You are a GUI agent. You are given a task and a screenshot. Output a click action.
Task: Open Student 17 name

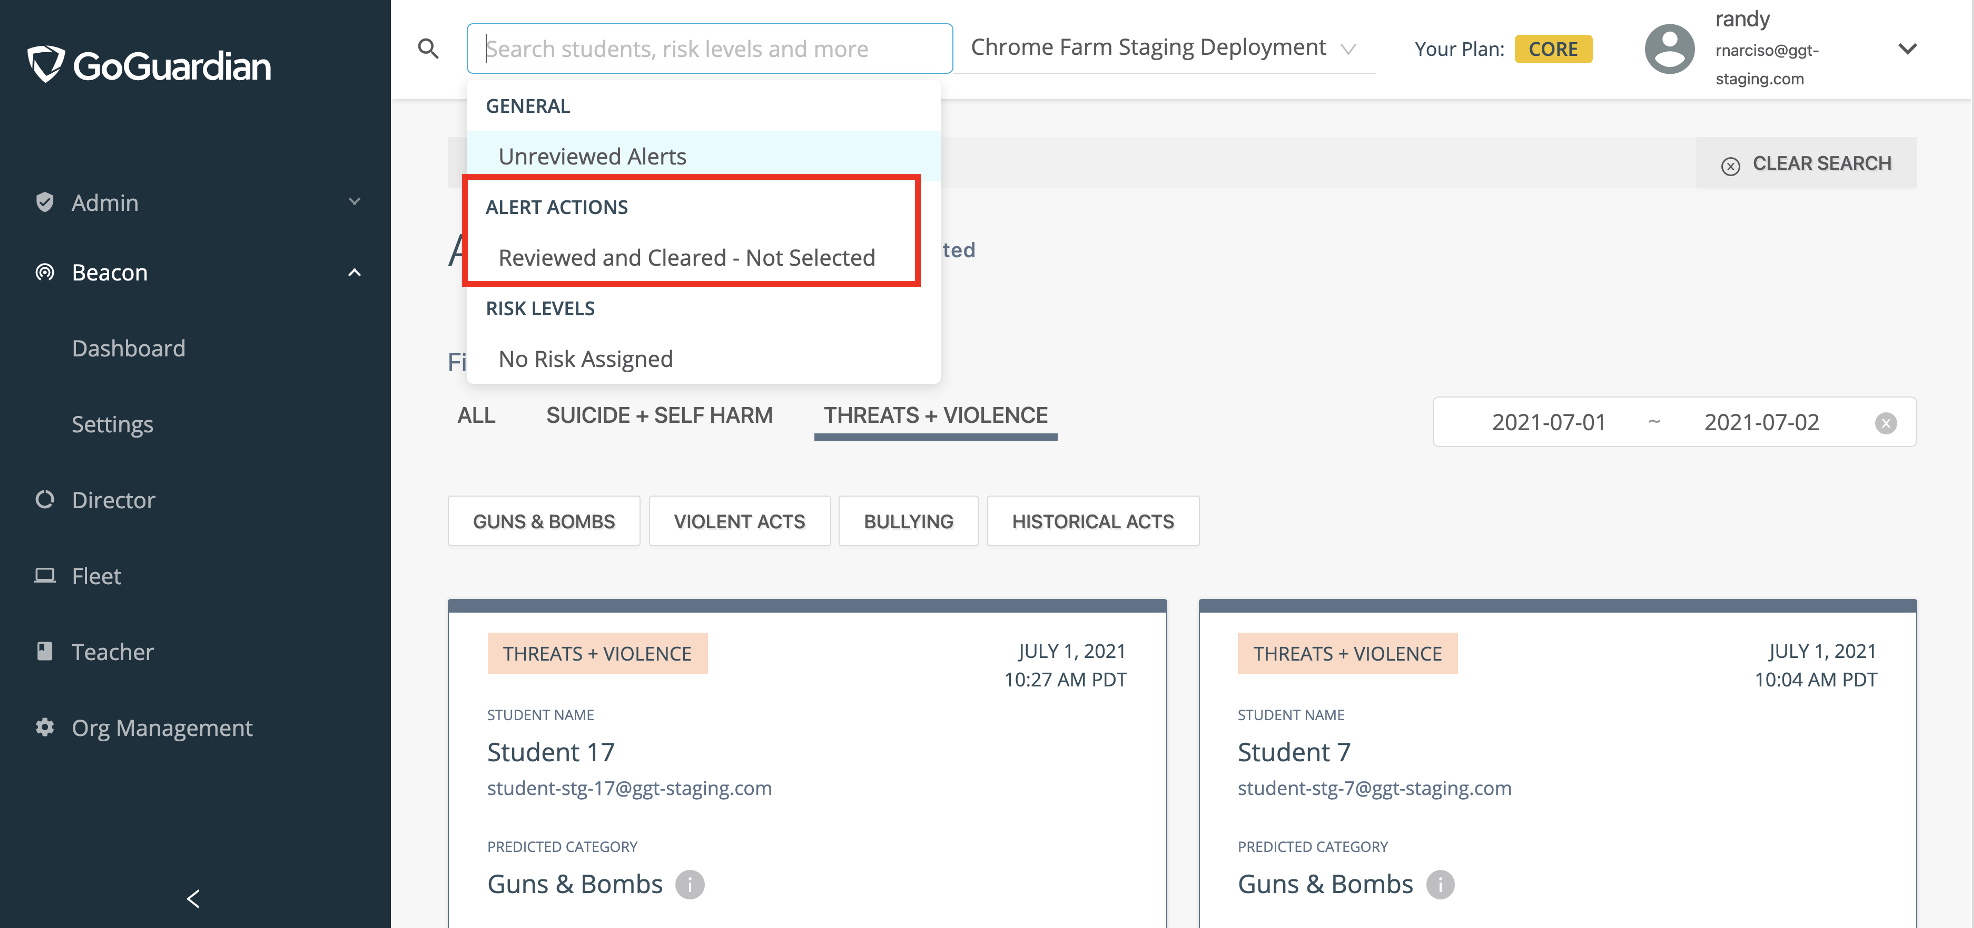click(551, 752)
